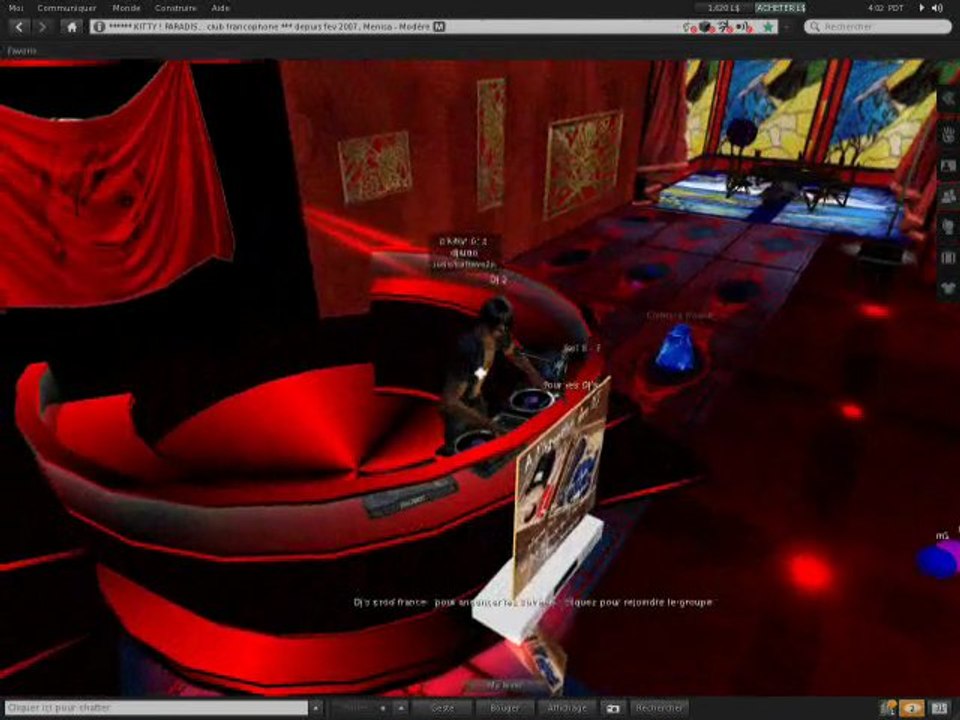Click the Rechercher search field at top
Viewport: 960px width, 720px height.
coord(878,27)
